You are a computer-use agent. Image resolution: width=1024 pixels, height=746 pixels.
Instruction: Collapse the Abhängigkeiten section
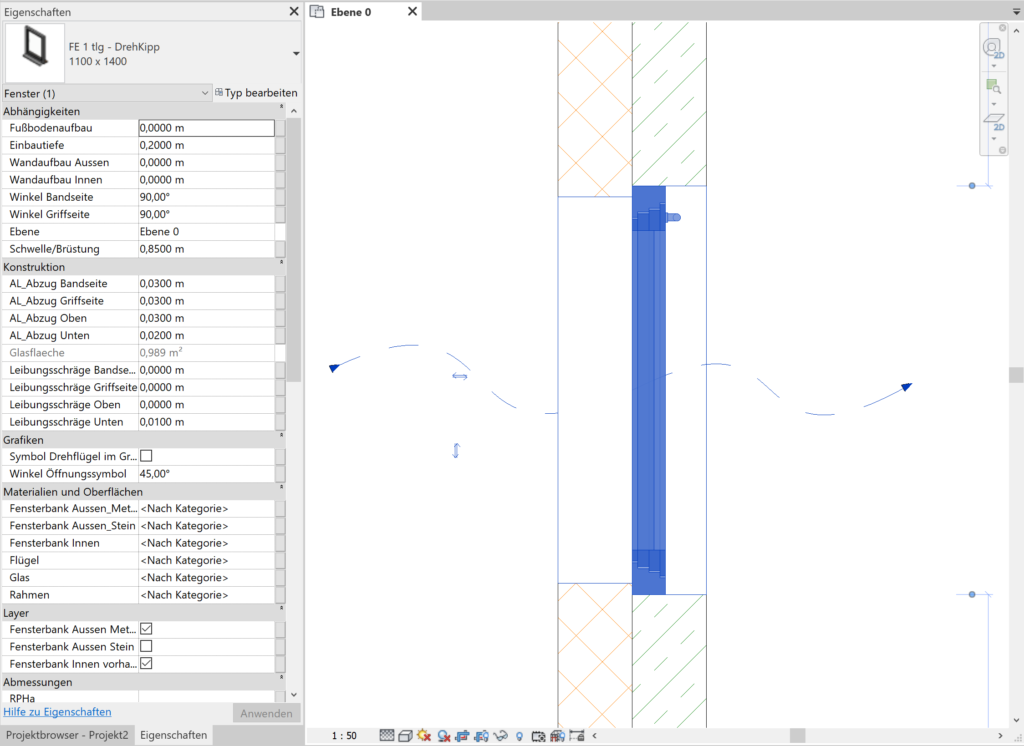tap(281, 111)
